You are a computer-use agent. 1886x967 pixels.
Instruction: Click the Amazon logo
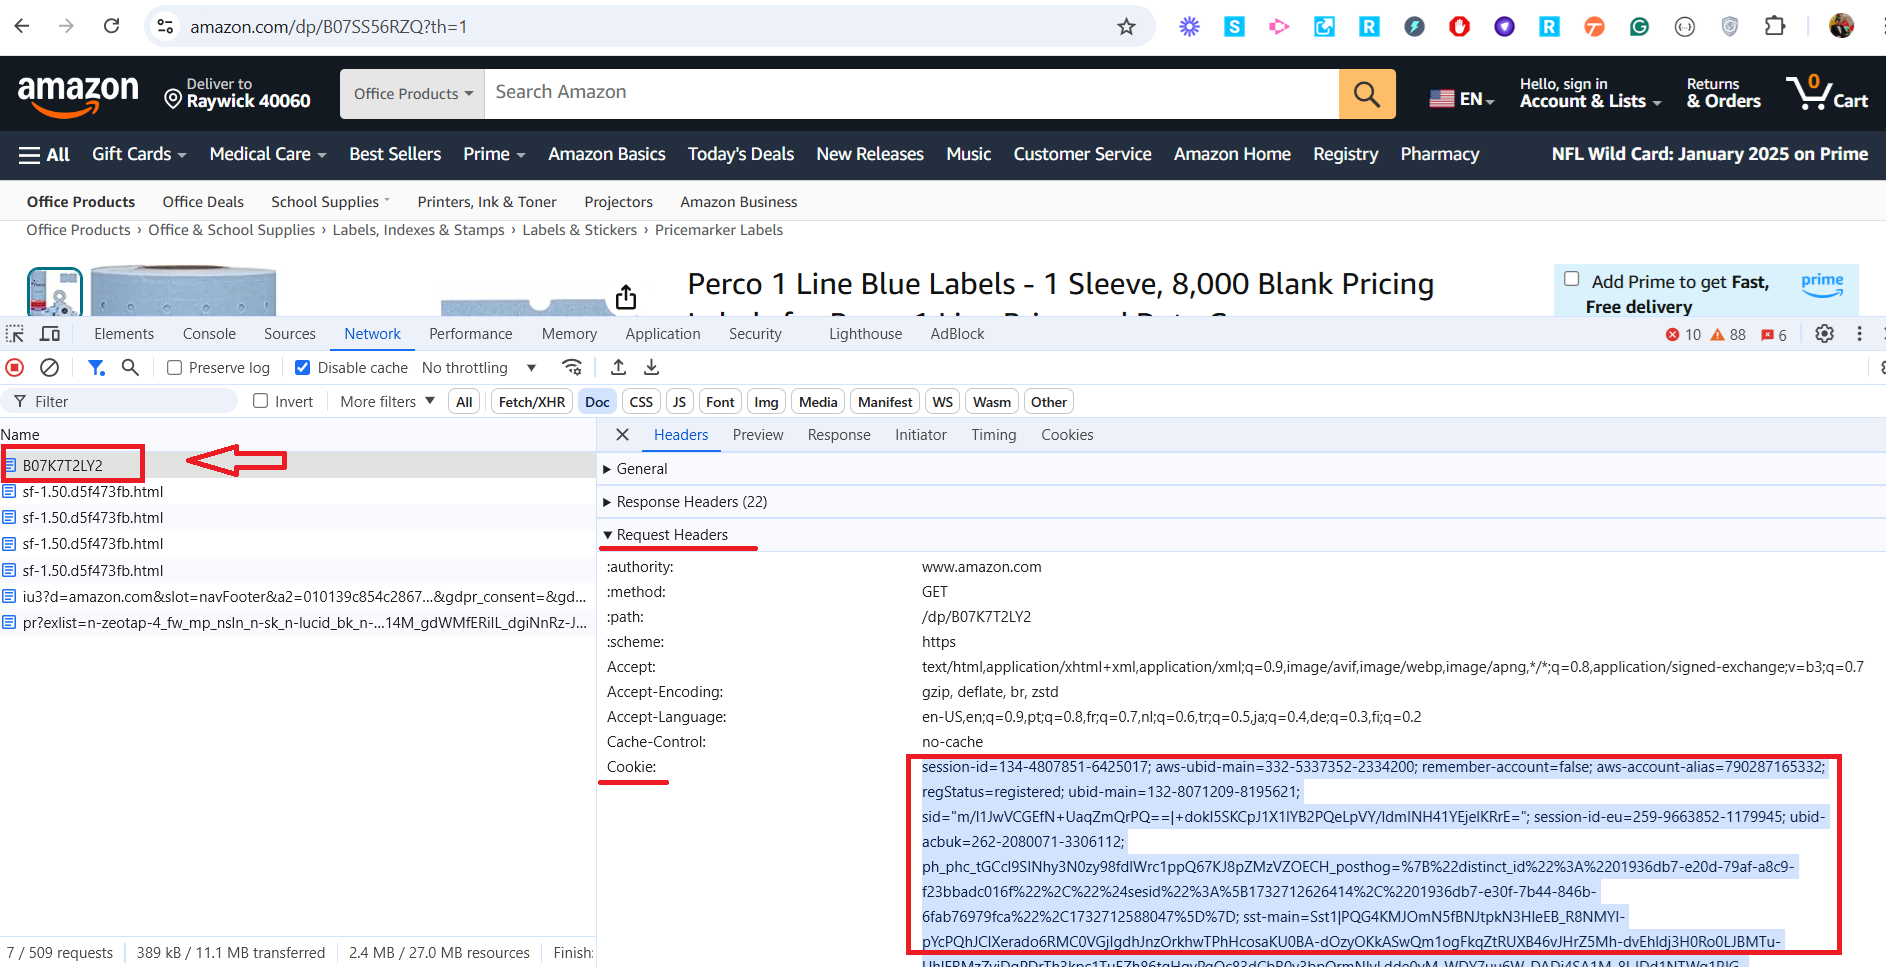click(x=78, y=95)
